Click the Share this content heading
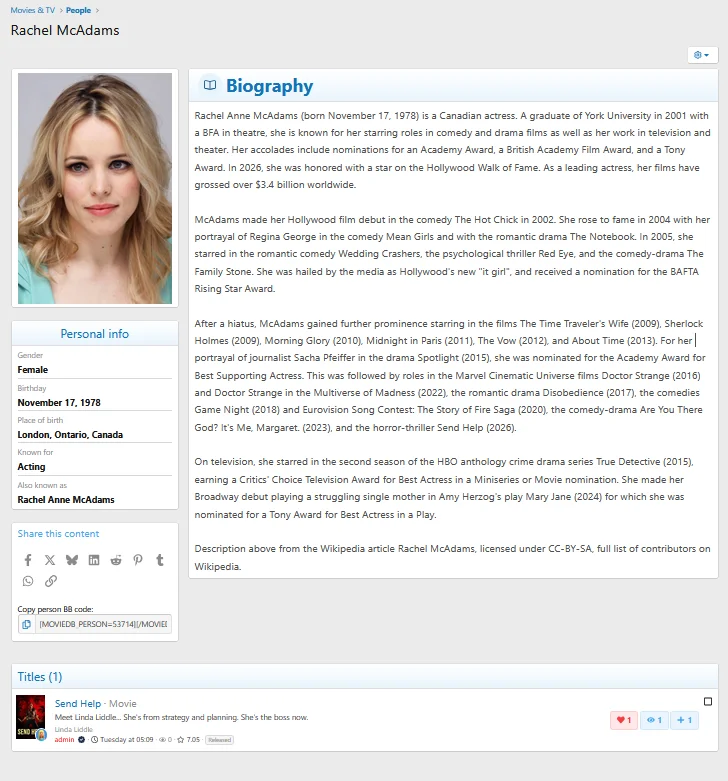Viewport: 728px width, 781px height. click(x=58, y=533)
